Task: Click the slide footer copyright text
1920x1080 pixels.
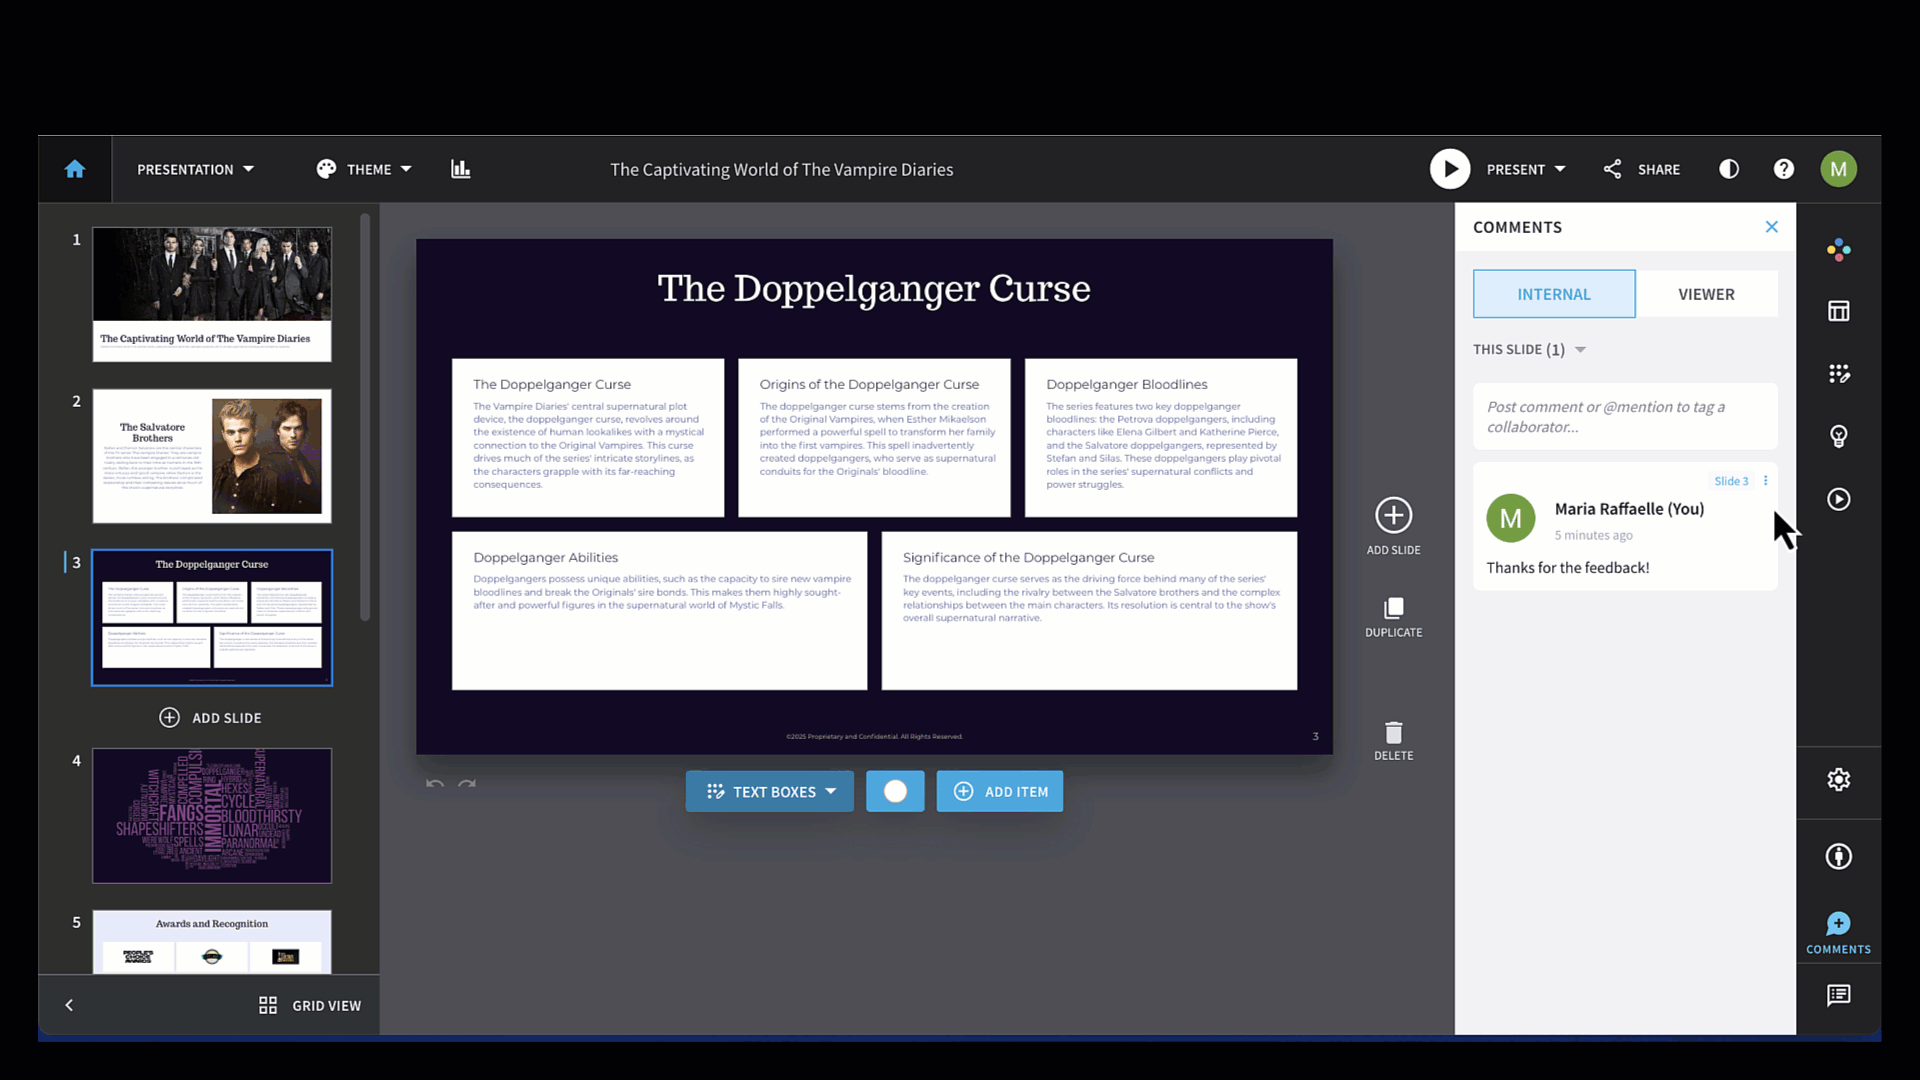Action: tap(874, 737)
